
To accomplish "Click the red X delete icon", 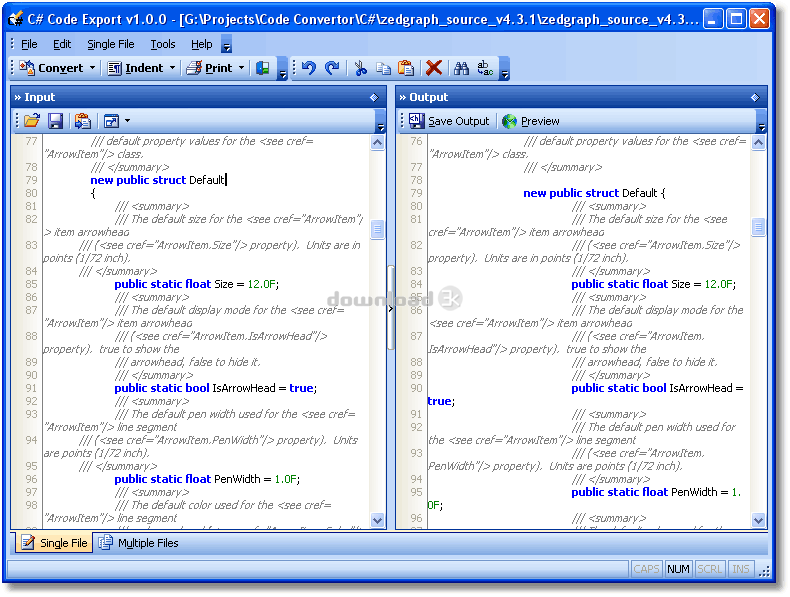I will (433, 68).
